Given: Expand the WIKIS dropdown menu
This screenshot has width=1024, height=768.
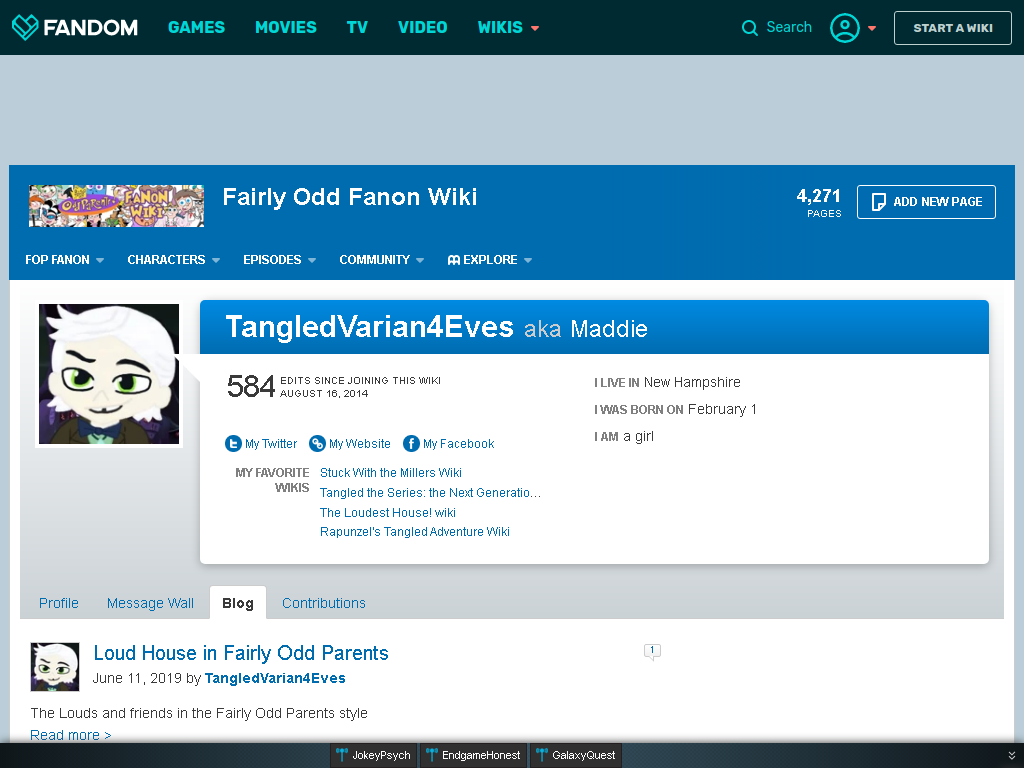Looking at the screenshot, I should [x=508, y=27].
